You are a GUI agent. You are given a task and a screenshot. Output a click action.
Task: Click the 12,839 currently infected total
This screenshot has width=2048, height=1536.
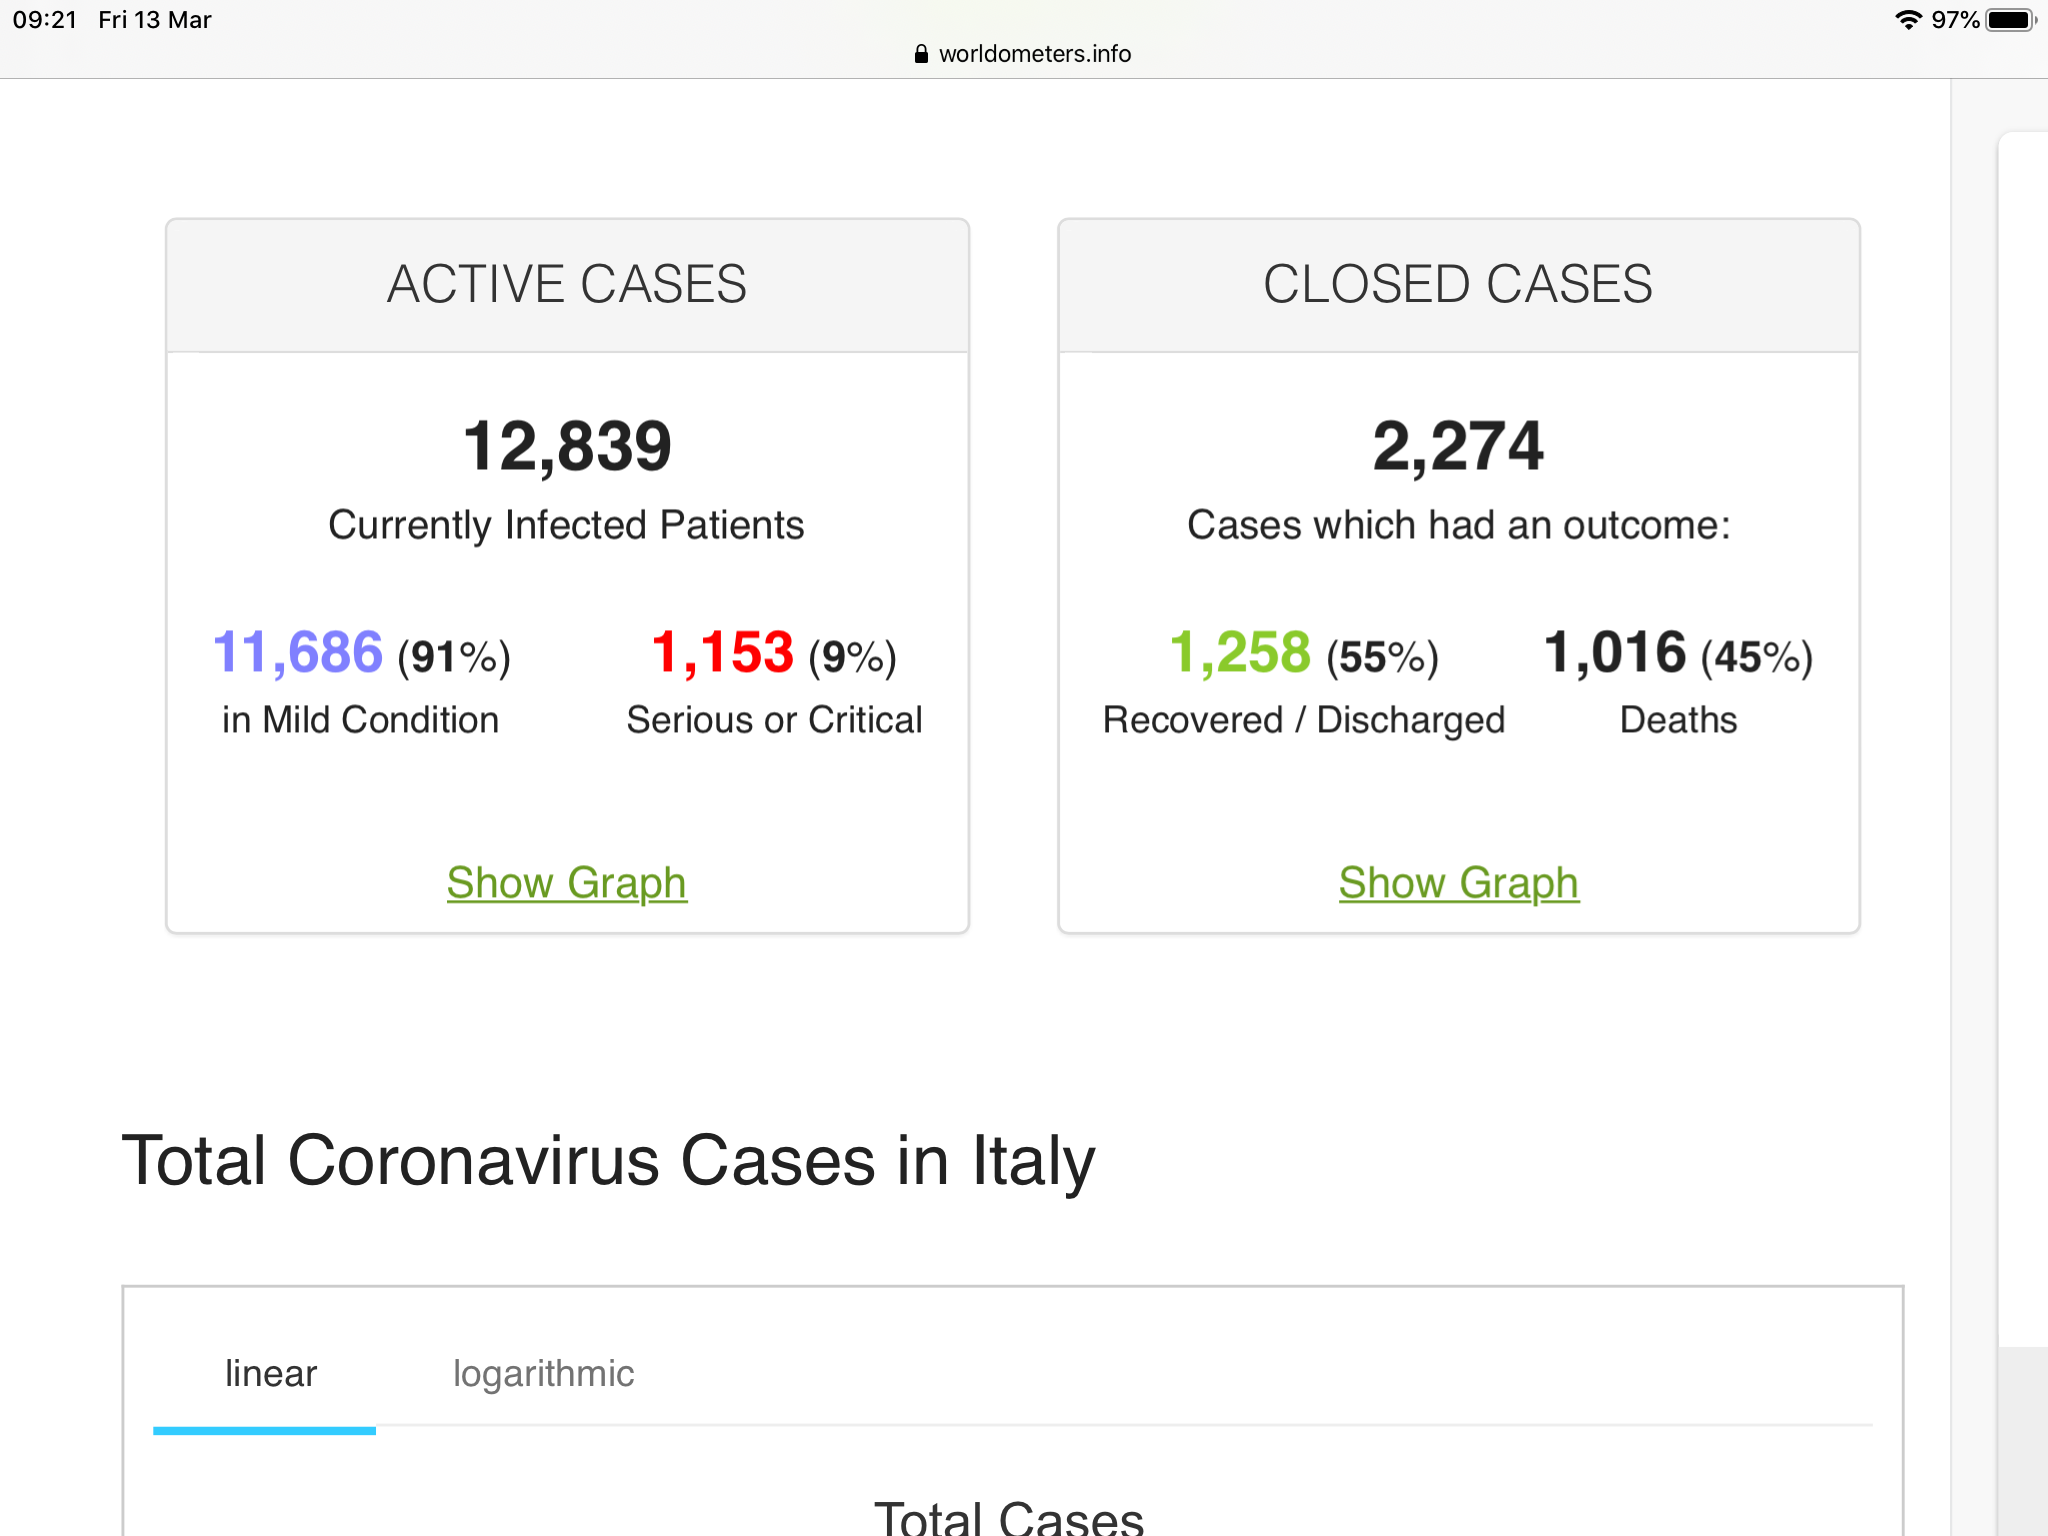[x=567, y=446]
